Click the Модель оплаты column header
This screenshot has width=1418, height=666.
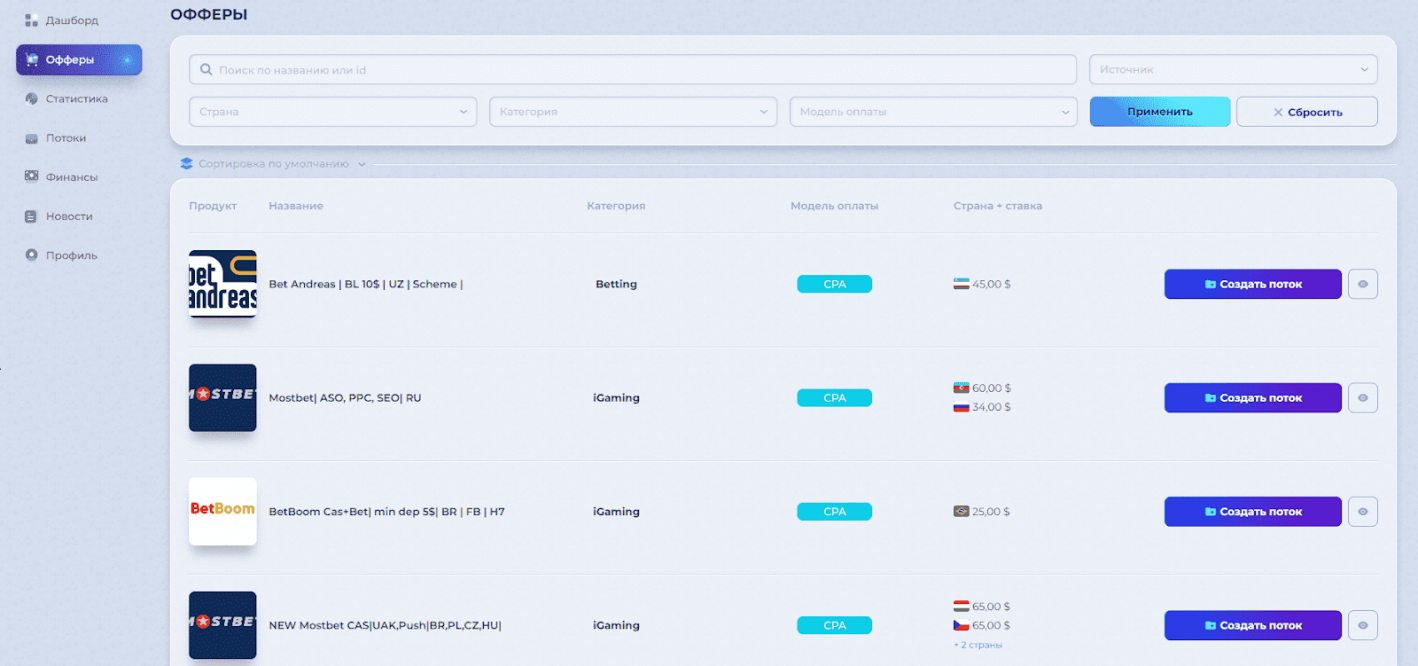coord(834,206)
